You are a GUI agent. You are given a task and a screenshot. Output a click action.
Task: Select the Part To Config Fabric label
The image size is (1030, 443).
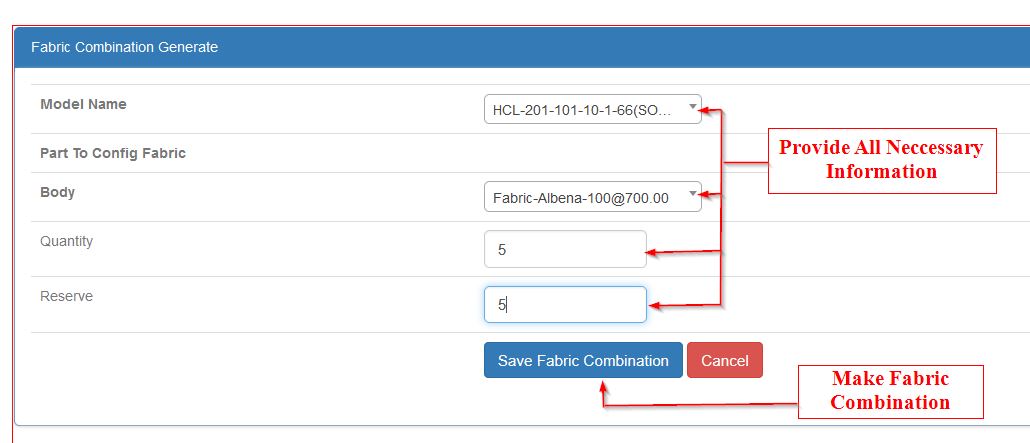pyautogui.click(x=113, y=153)
